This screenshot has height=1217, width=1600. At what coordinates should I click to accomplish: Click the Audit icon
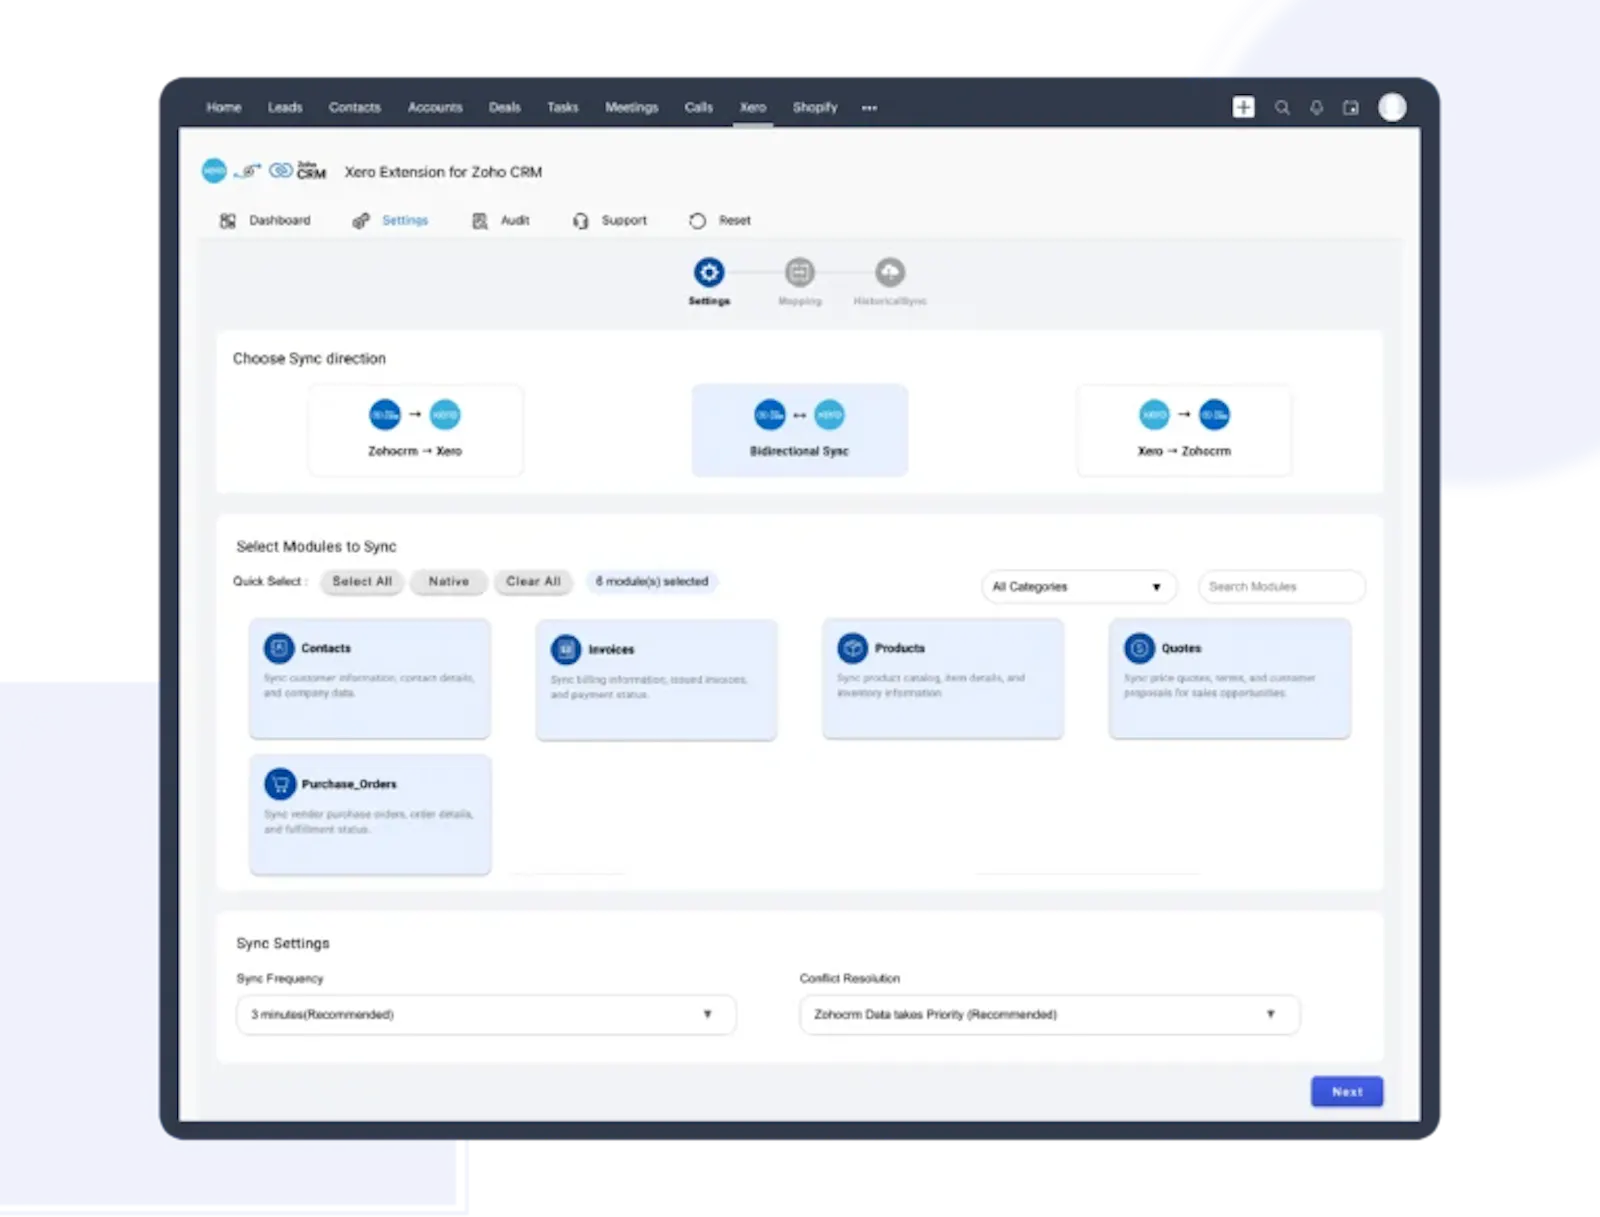tap(480, 220)
